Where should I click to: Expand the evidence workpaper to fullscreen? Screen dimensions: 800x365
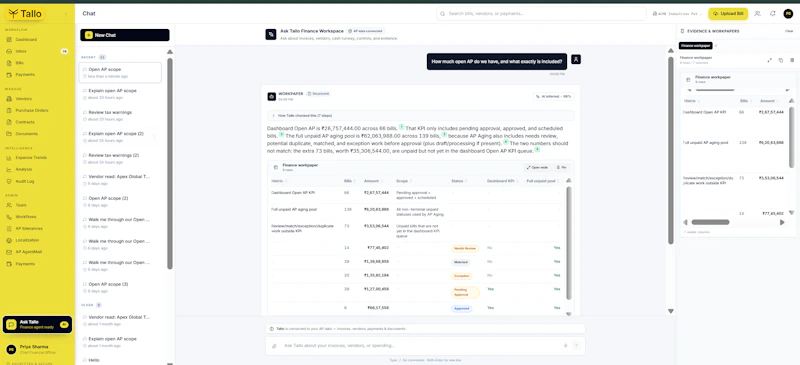(769, 60)
